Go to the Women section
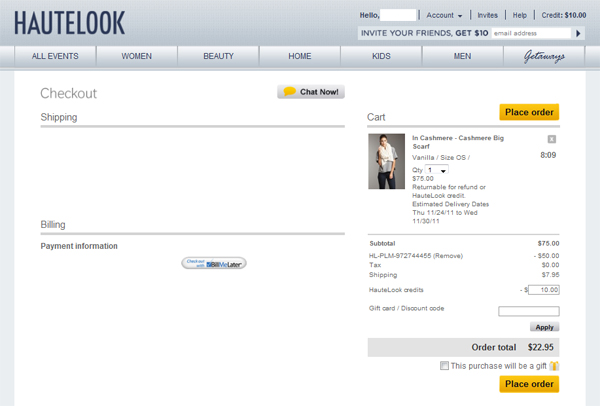This screenshot has width=600, height=406. (x=137, y=56)
